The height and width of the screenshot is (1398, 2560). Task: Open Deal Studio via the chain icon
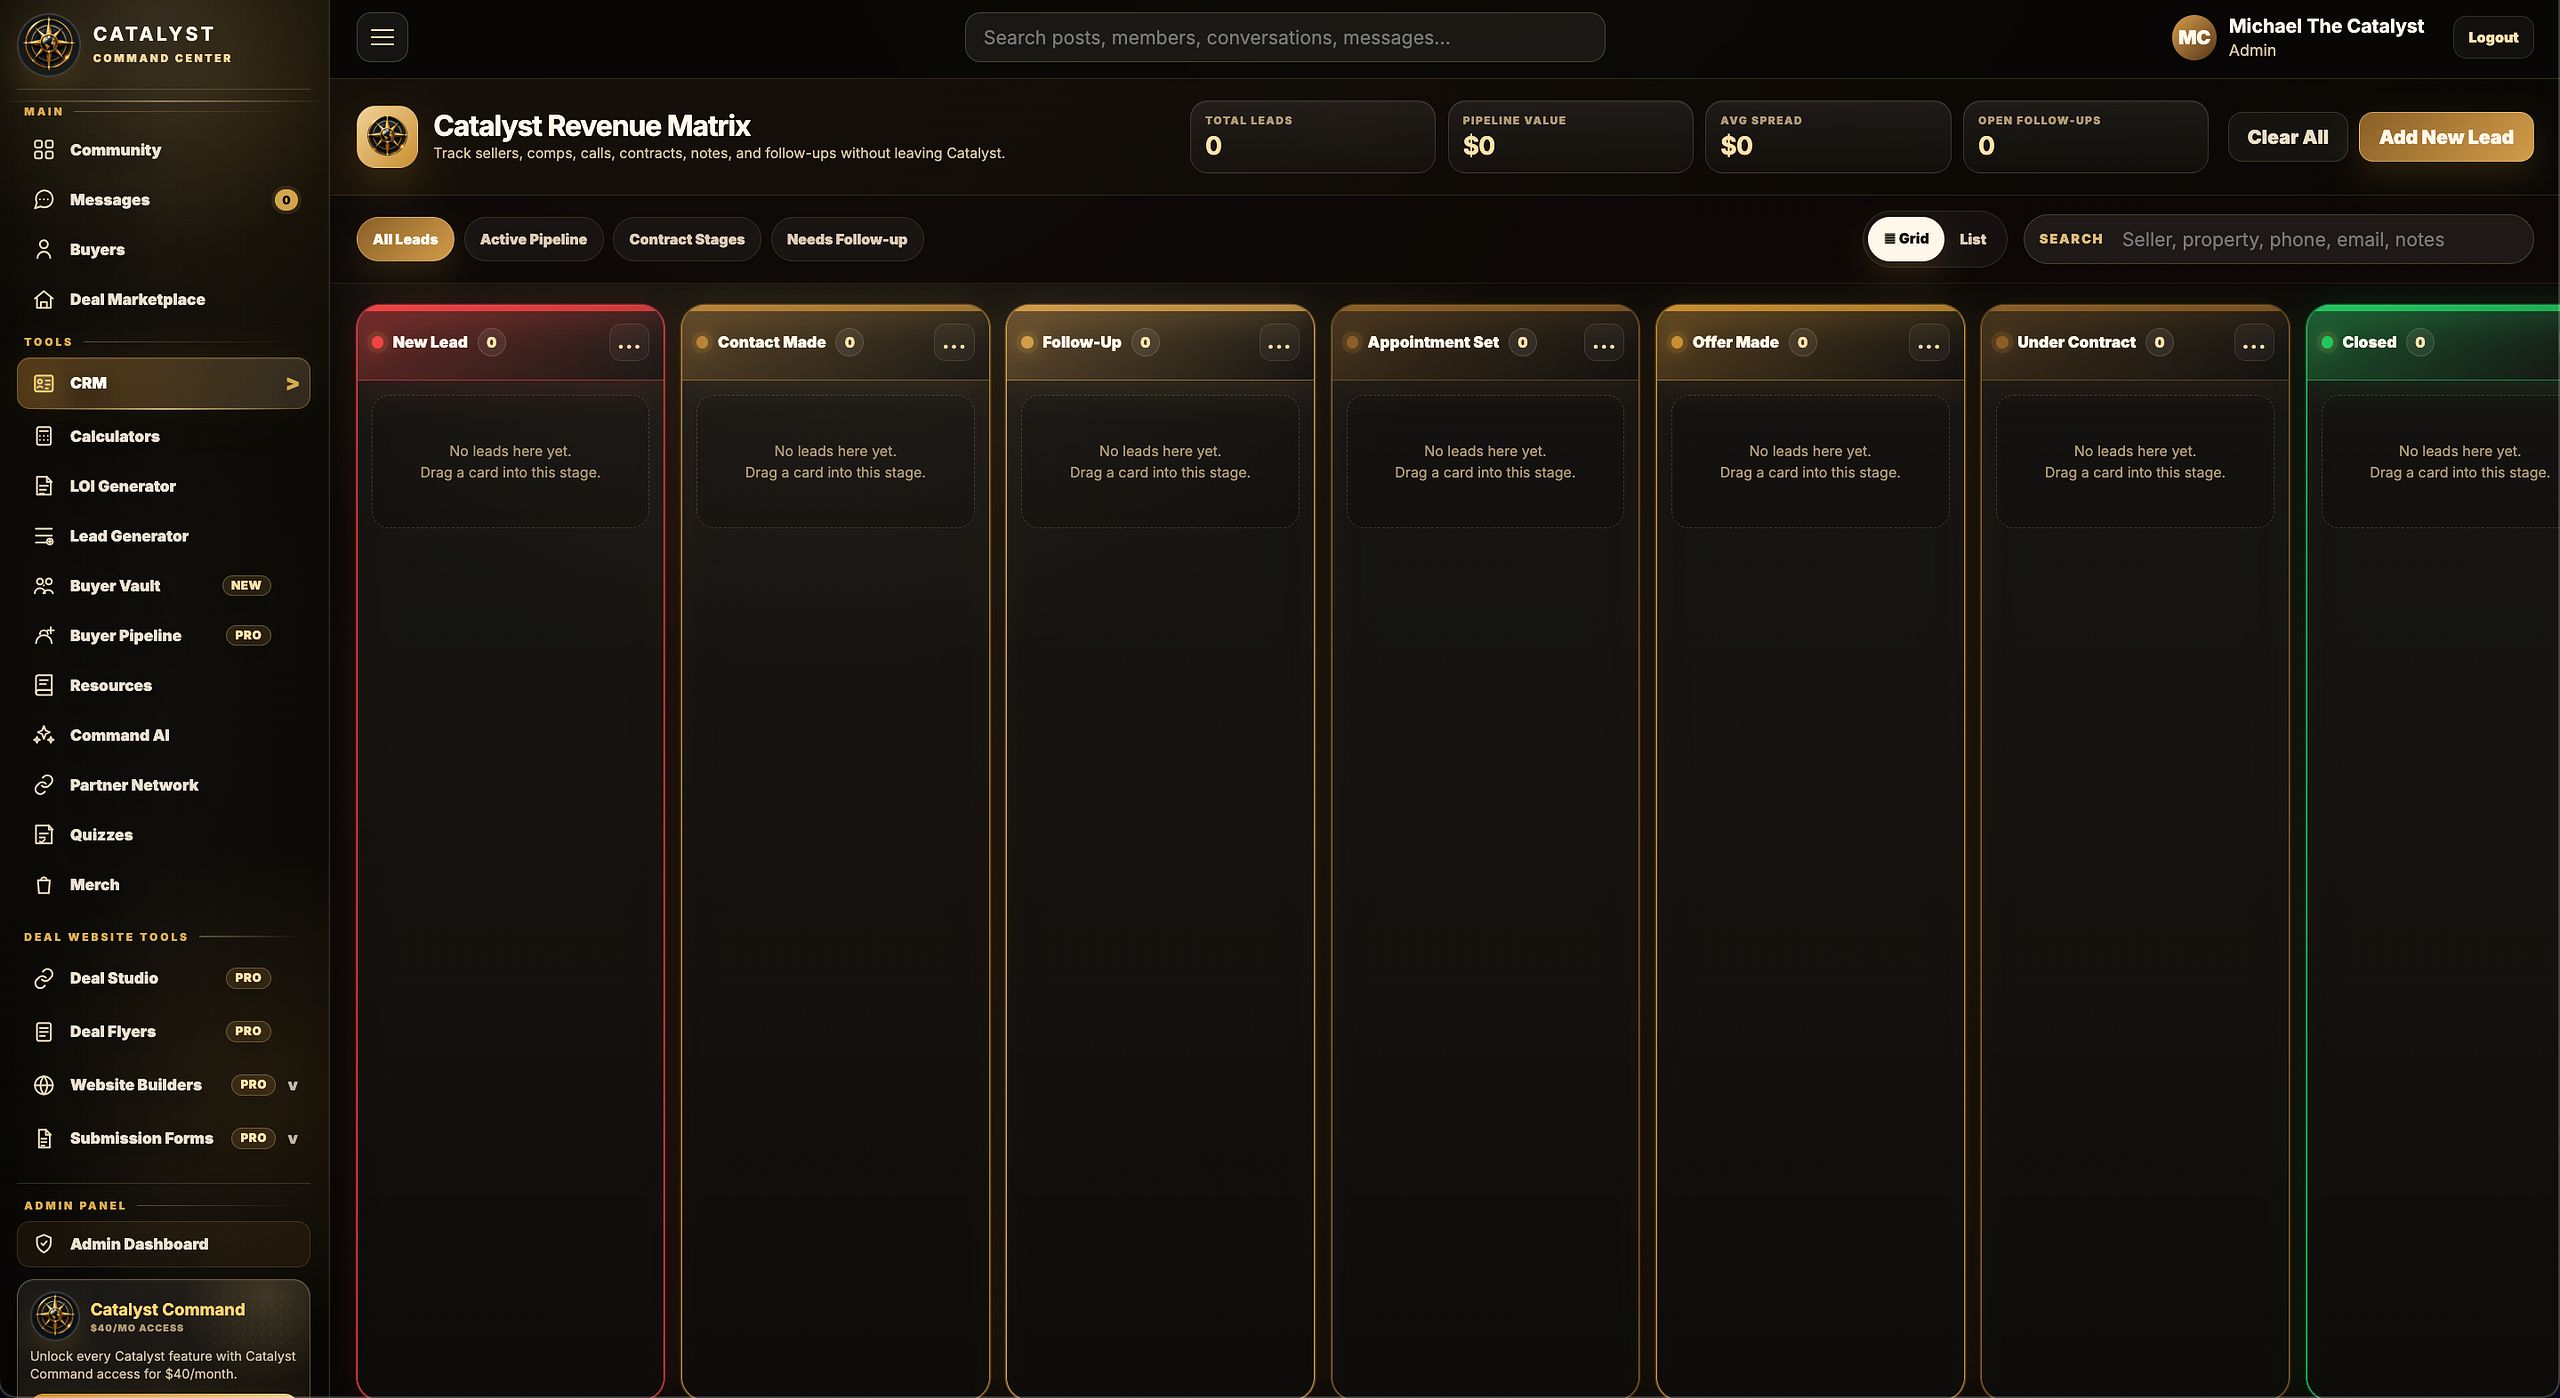coord(43,978)
